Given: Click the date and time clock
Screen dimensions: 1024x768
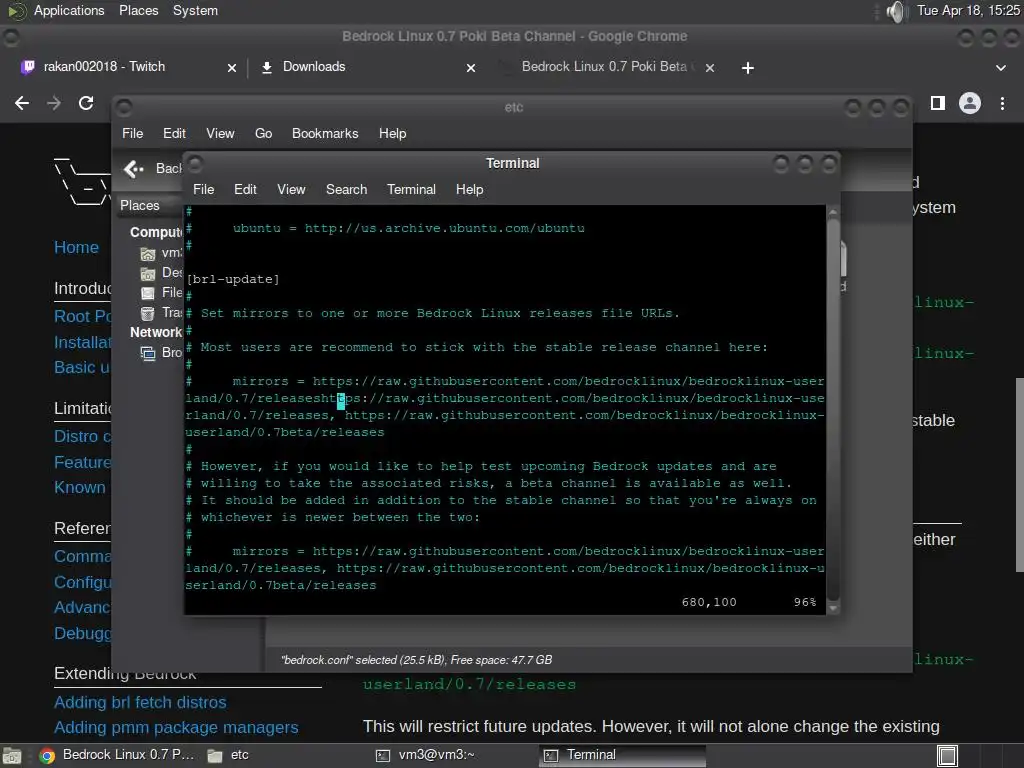Looking at the screenshot, I should tap(968, 10).
